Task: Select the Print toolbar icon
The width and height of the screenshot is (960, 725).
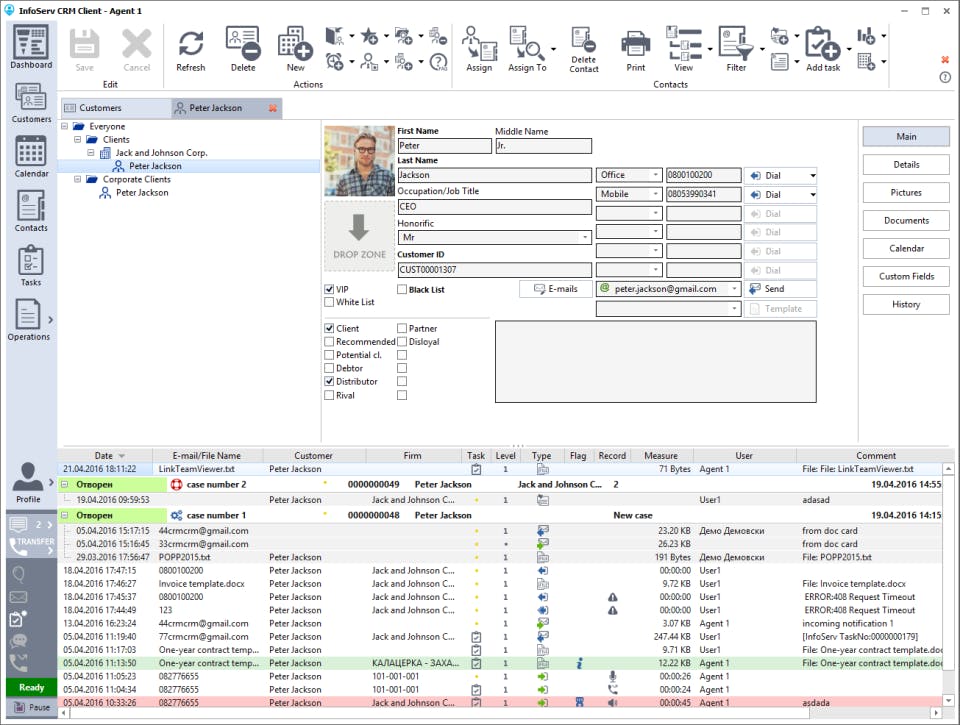Action: 636,50
